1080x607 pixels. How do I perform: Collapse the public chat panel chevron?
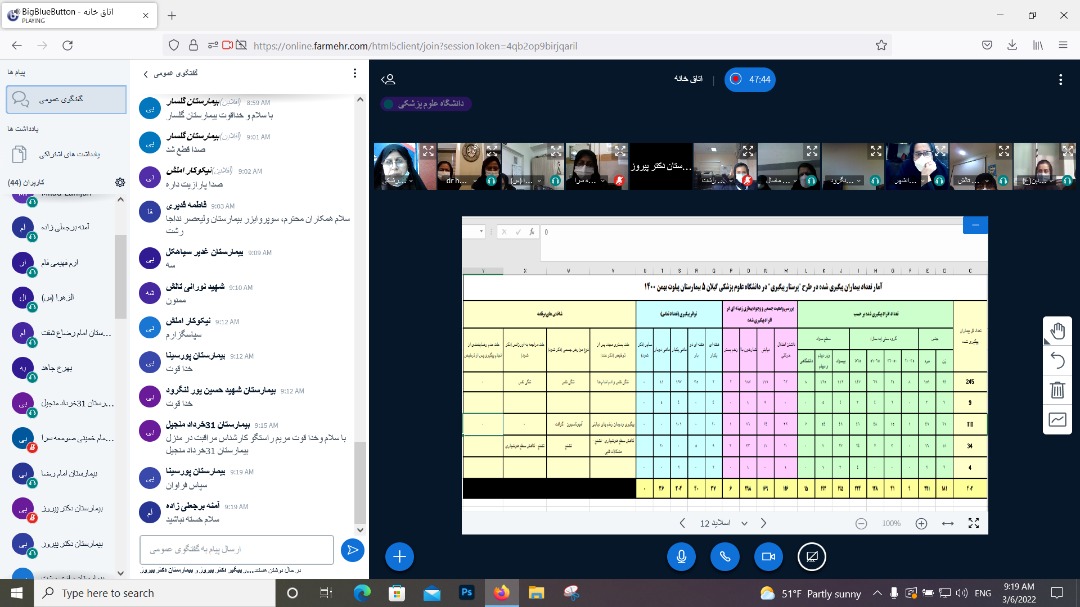tap(146, 73)
